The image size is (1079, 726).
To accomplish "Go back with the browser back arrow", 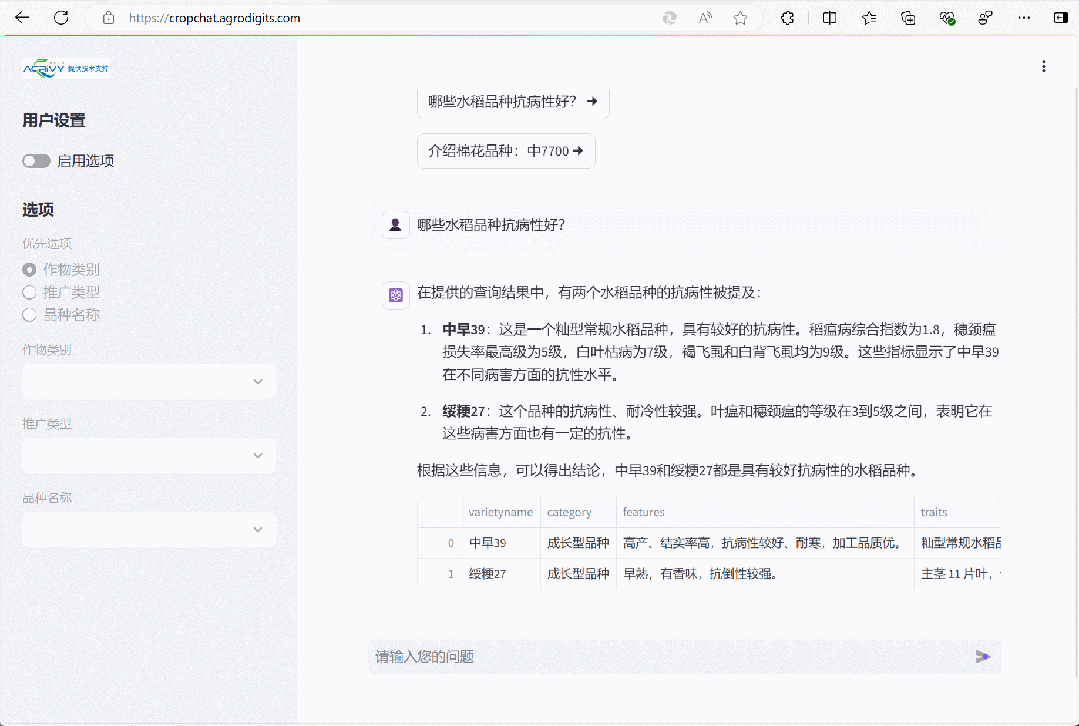I will 22,18.
